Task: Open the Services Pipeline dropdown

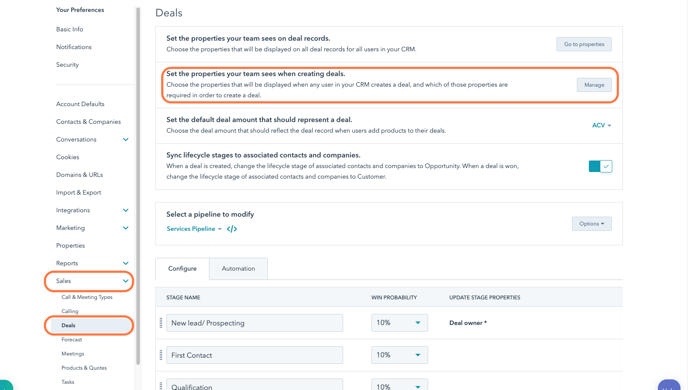Action: pyautogui.click(x=194, y=229)
